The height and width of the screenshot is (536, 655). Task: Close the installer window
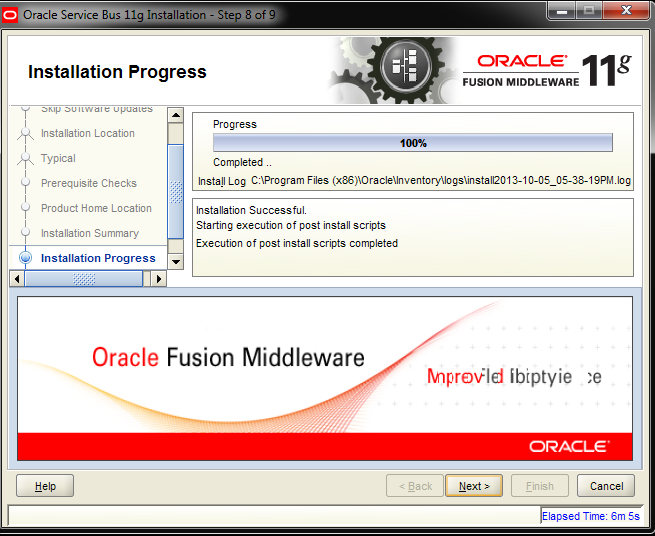click(x=626, y=10)
